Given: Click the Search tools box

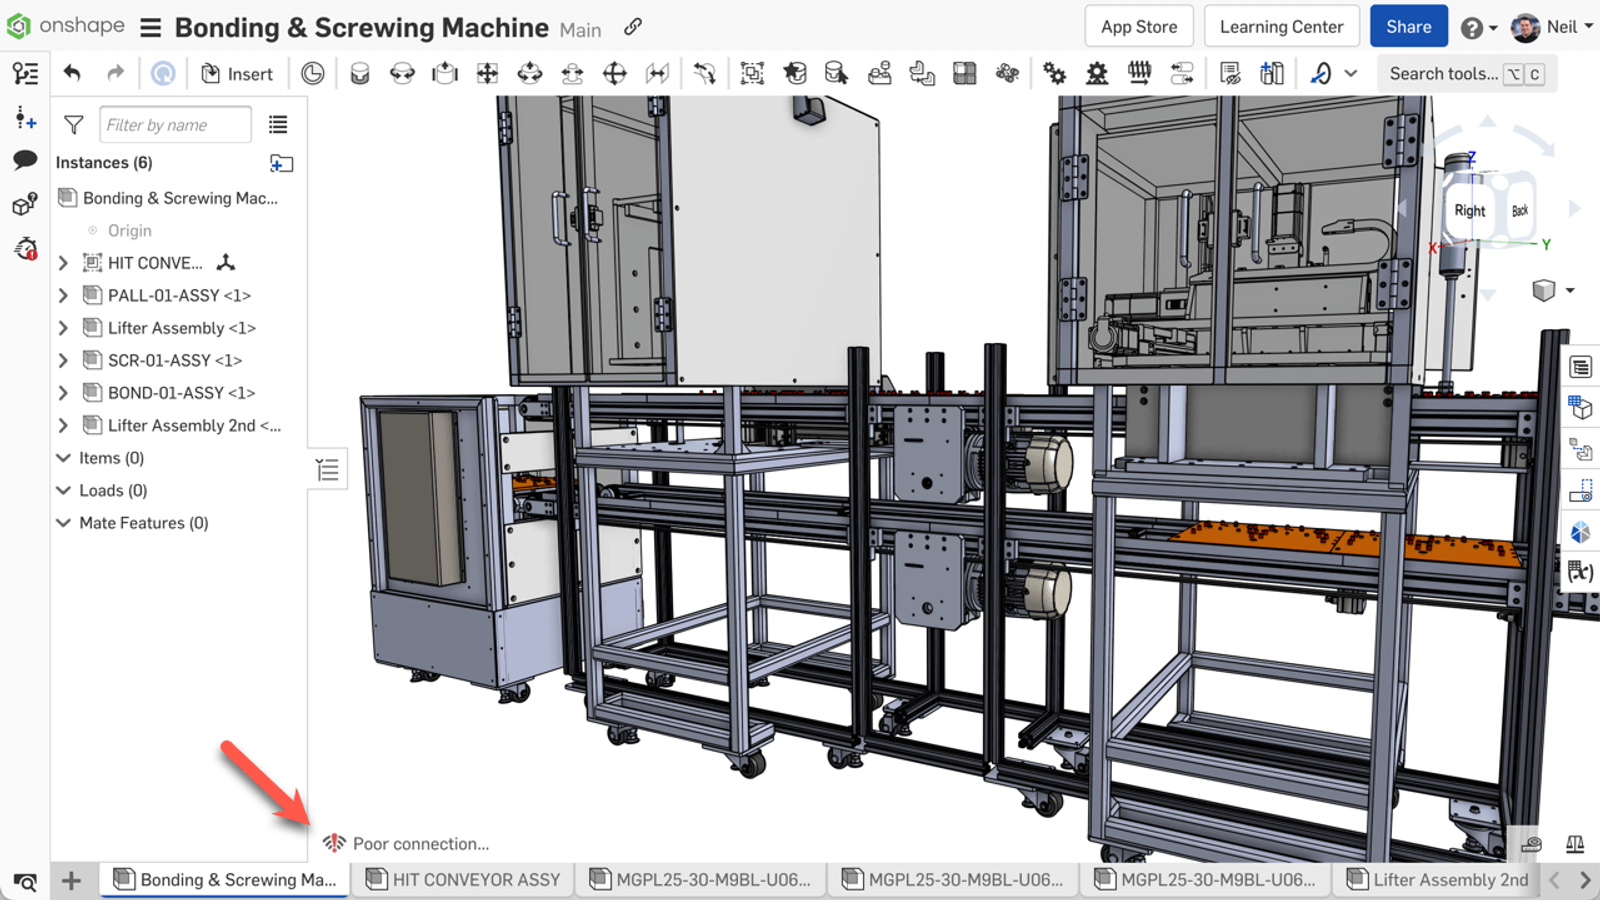Looking at the screenshot, I should click(1443, 73).
